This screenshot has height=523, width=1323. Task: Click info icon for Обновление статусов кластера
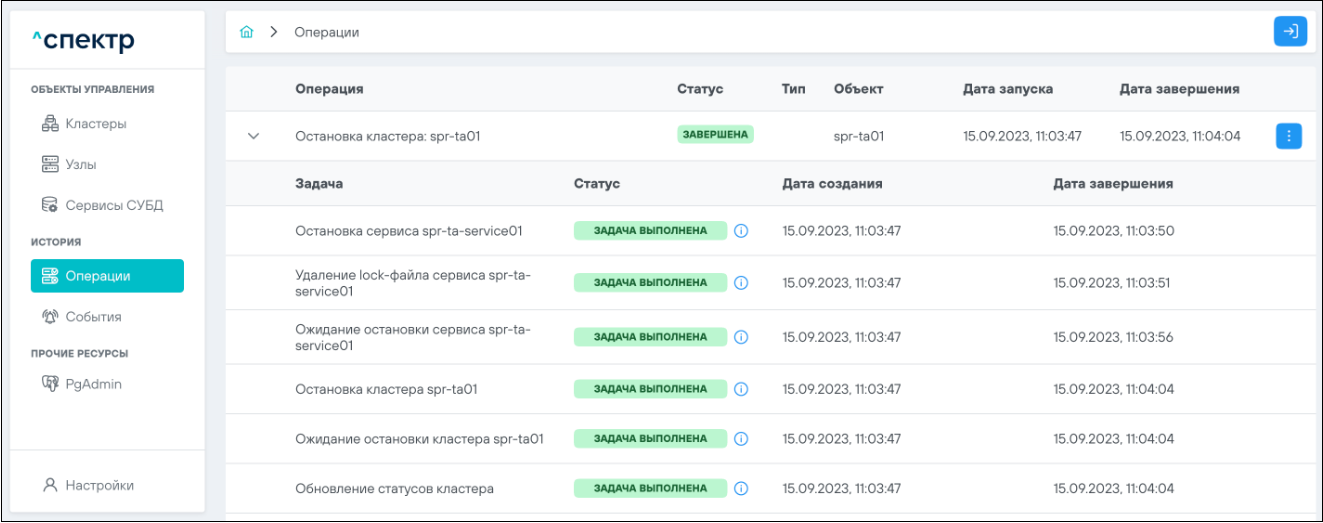[x=741, y=489]
